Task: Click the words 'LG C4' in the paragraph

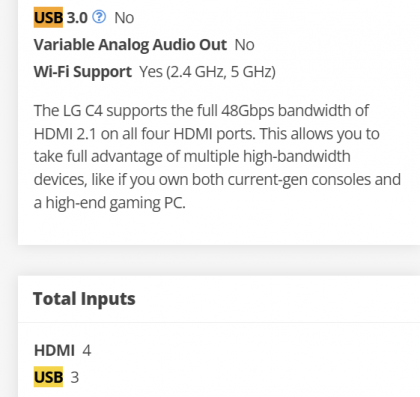Action: tap(83, 111)
